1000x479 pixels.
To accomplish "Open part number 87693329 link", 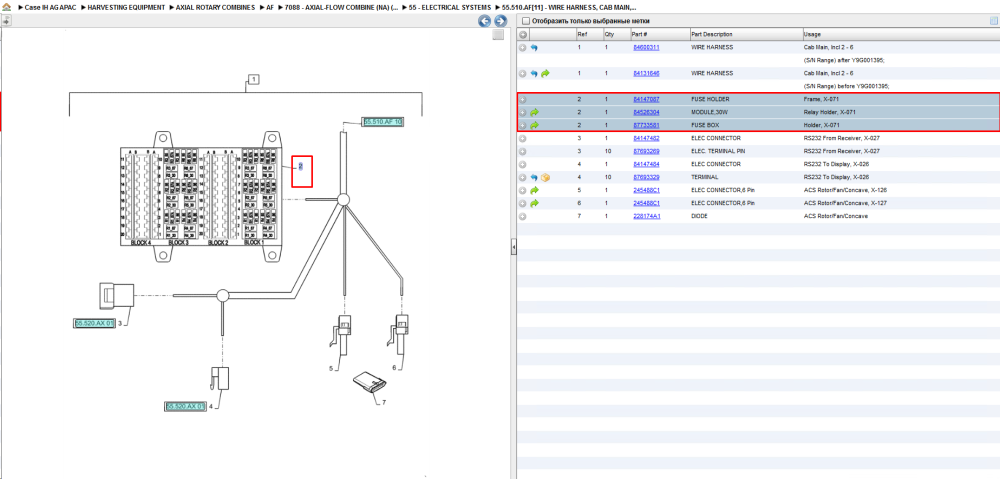I will [646, 177].
